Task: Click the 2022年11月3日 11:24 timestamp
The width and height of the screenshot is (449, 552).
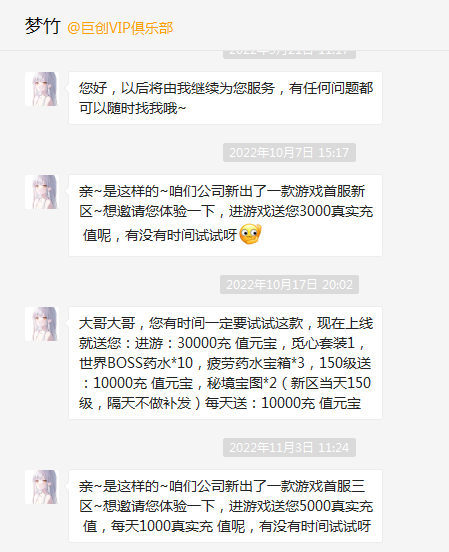Action: pyautogui.click(x=289, y=447)
